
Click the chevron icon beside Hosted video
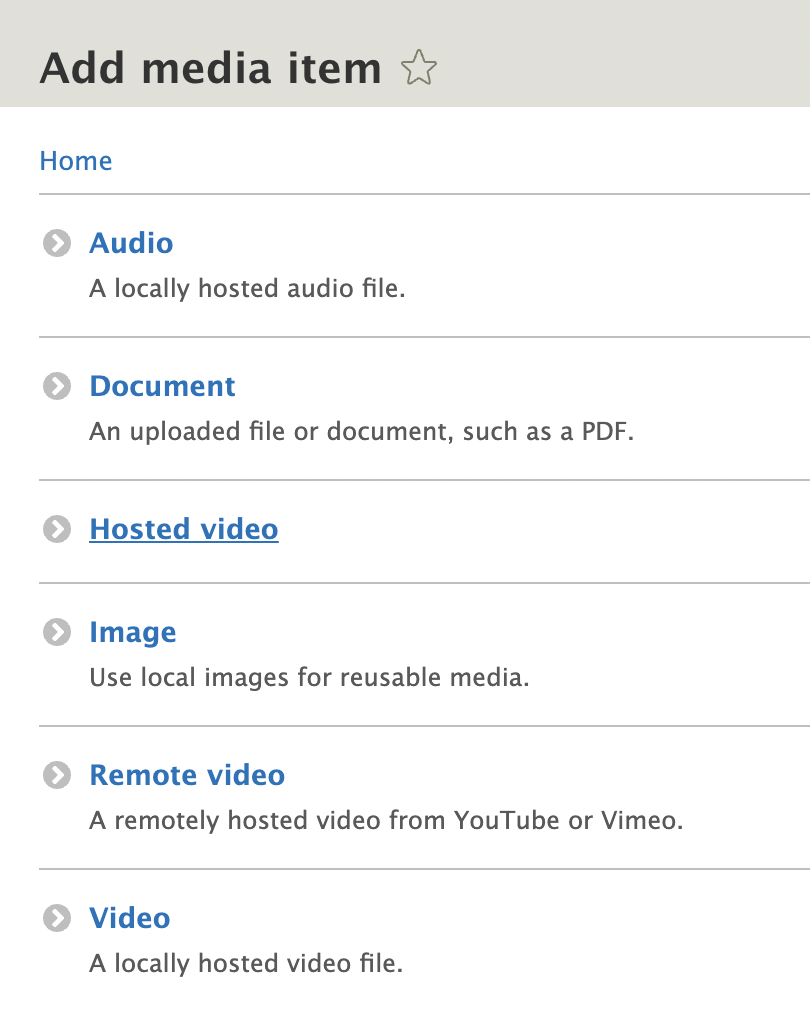coord(57,529)
